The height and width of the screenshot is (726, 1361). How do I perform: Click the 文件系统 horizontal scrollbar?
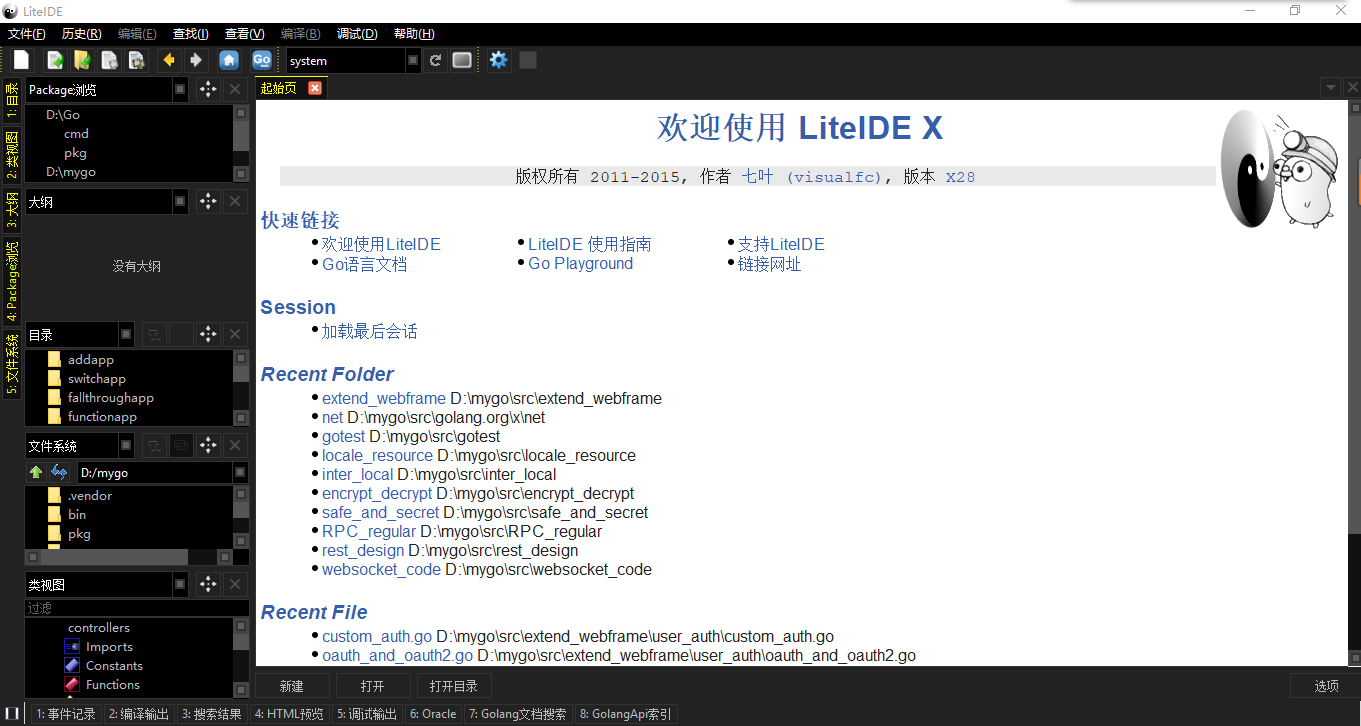[x=130, y=556]
